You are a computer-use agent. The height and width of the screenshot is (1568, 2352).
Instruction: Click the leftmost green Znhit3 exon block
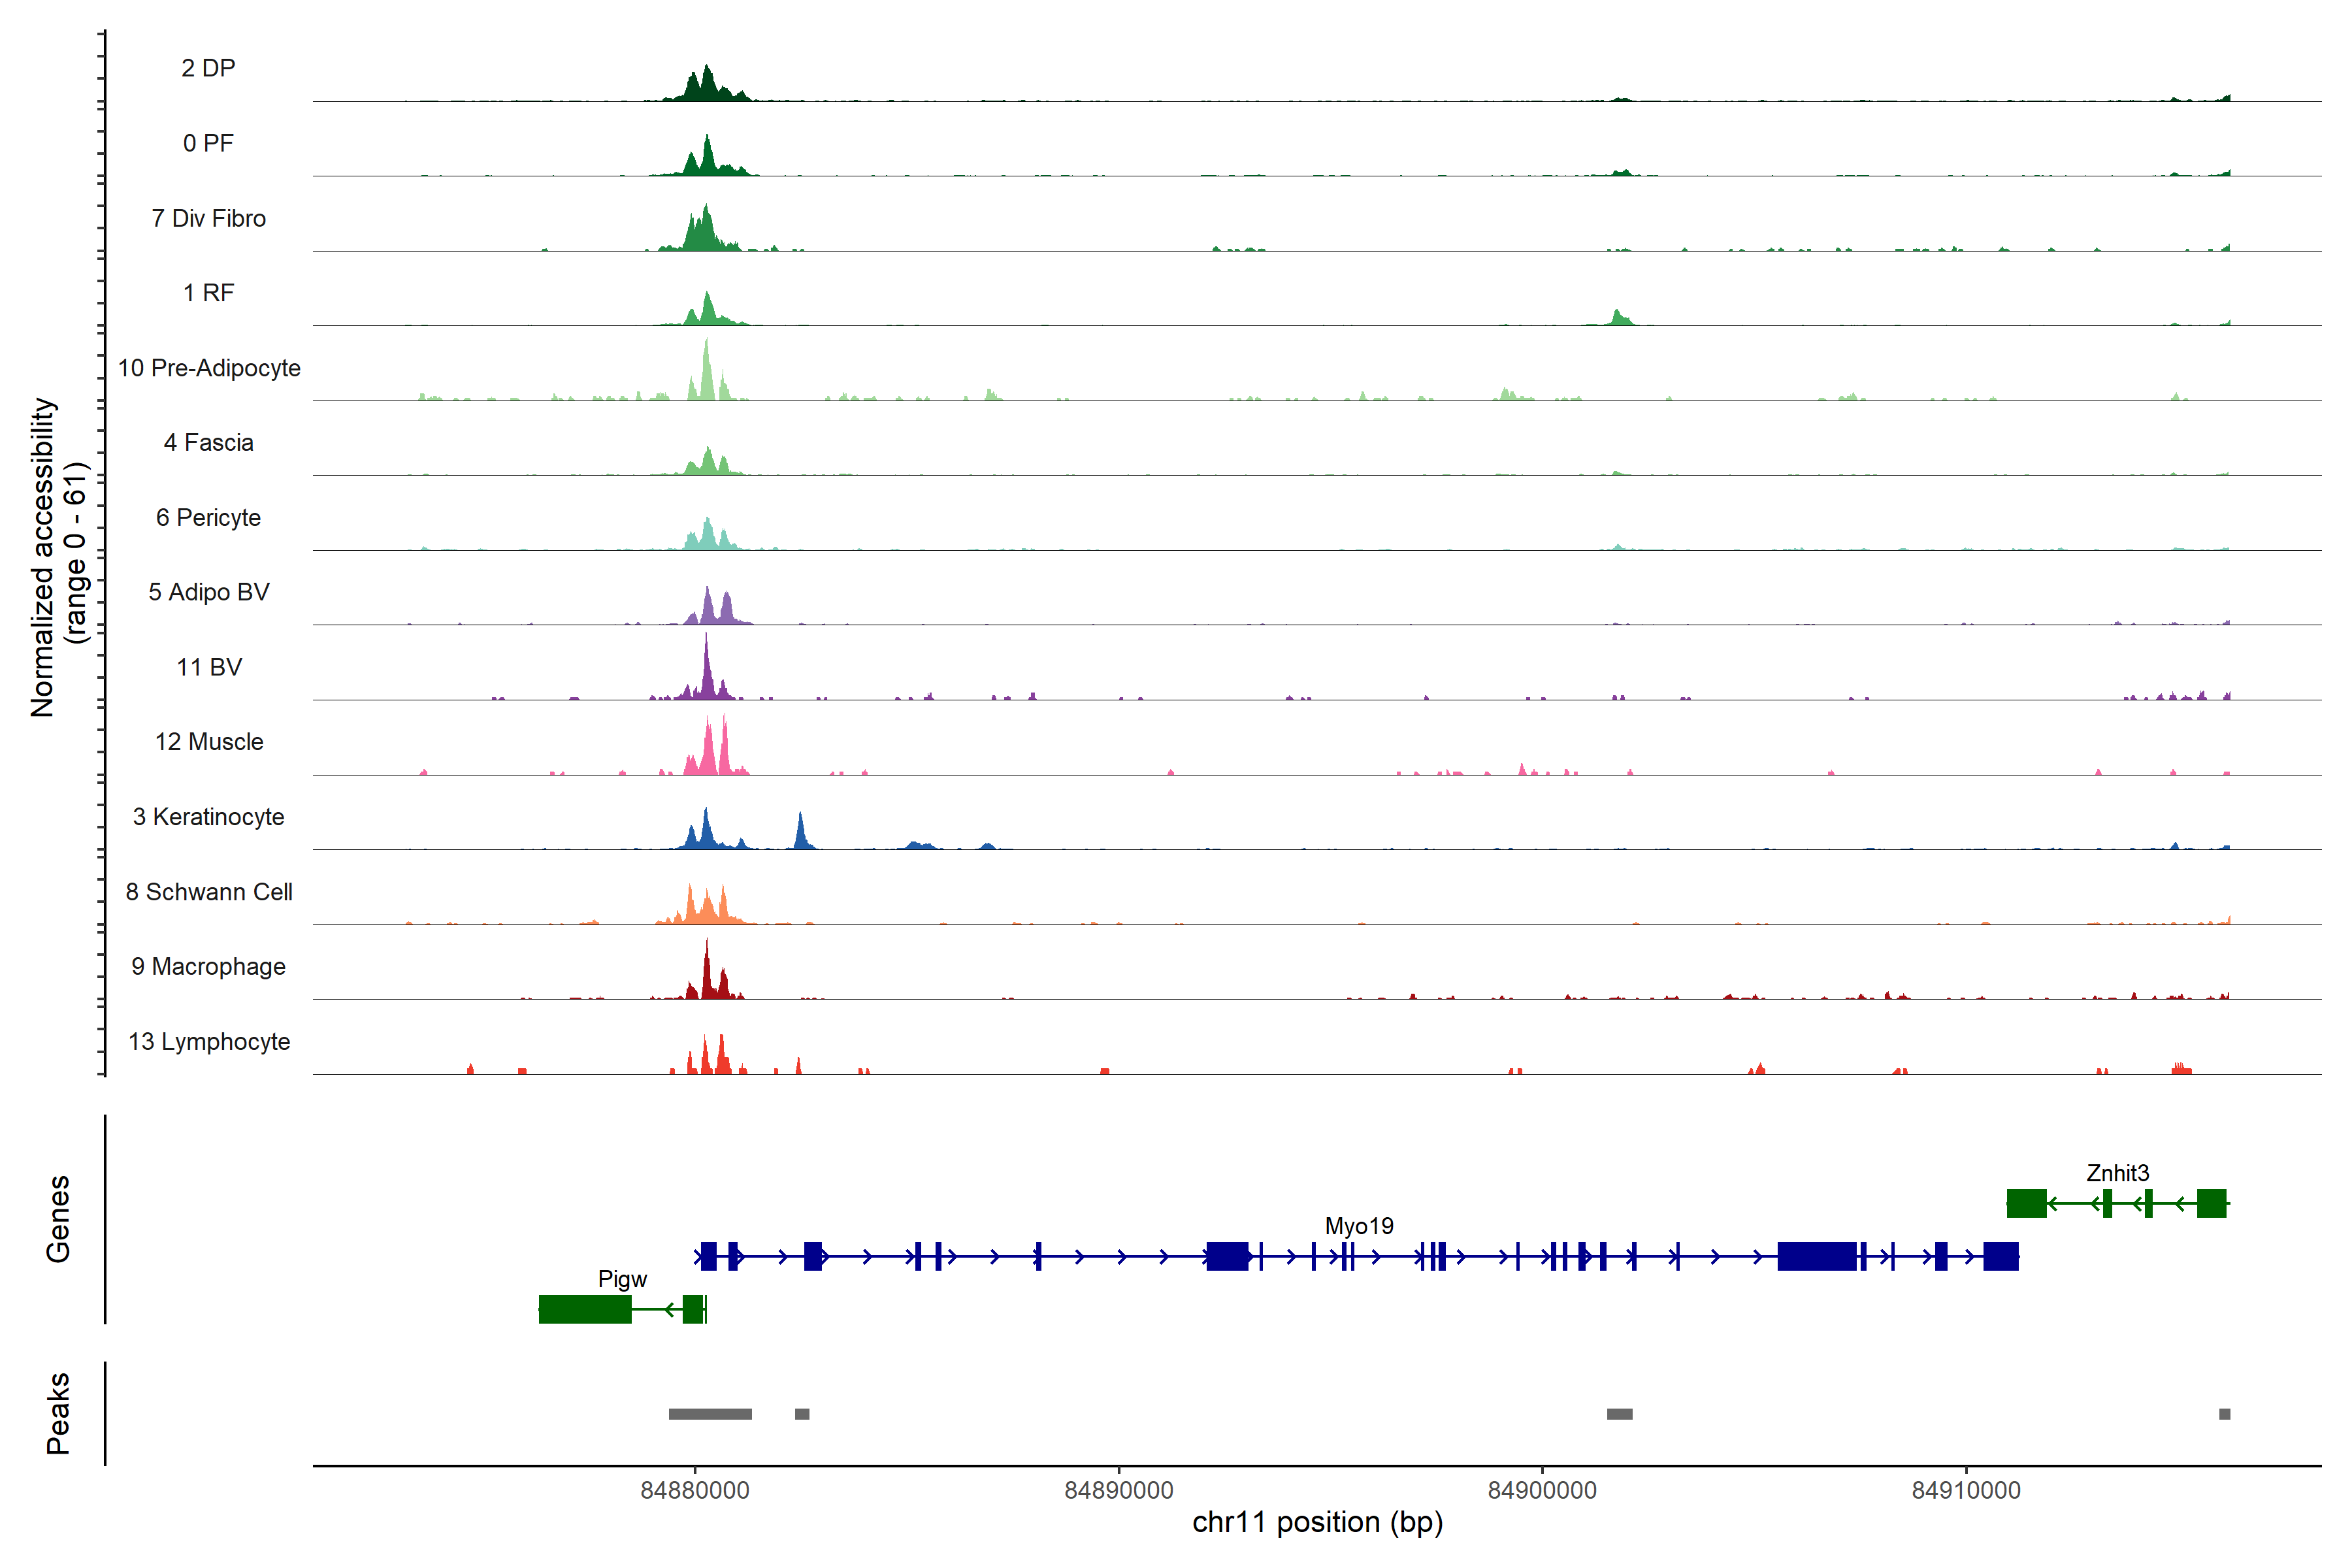tap(2026, 1203)
